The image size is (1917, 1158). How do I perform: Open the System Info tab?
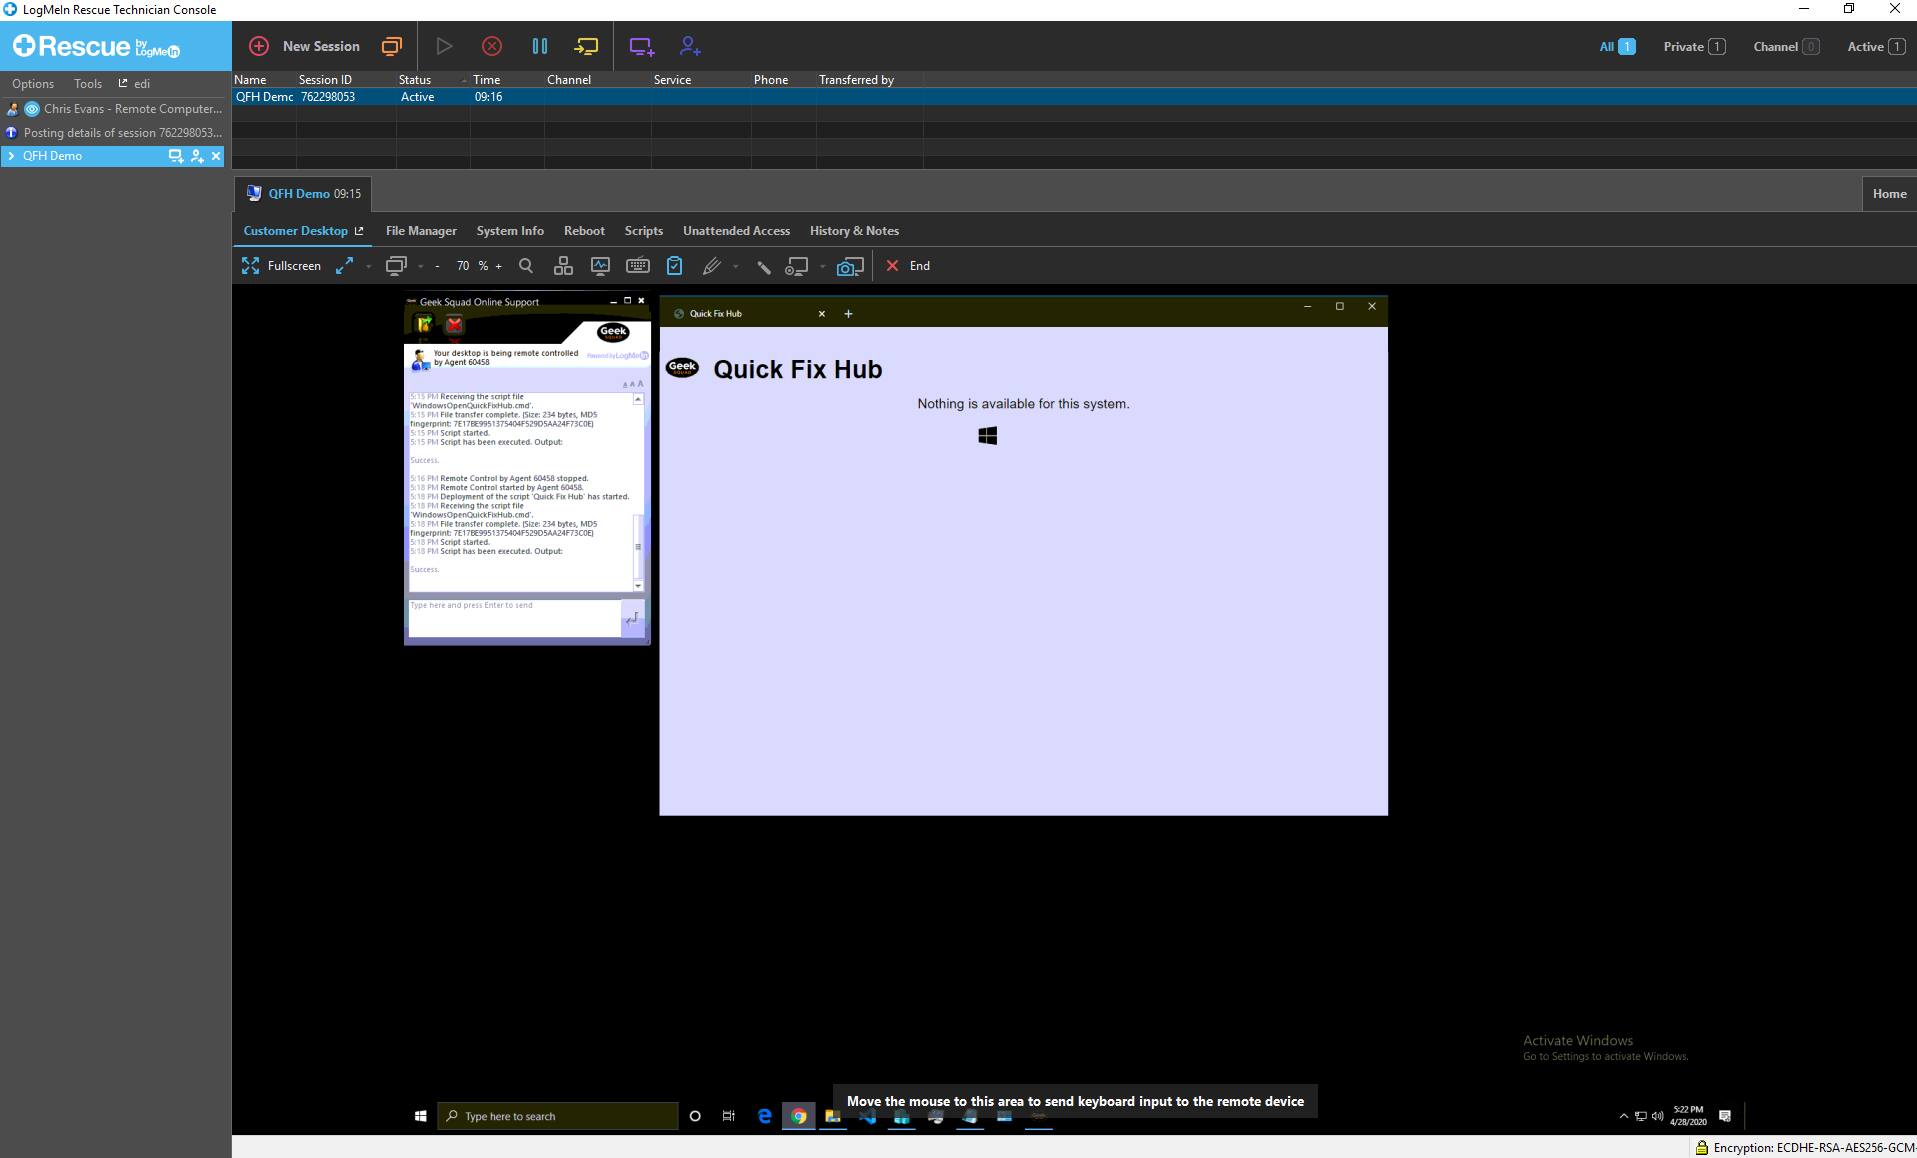(x=510, y=231)
